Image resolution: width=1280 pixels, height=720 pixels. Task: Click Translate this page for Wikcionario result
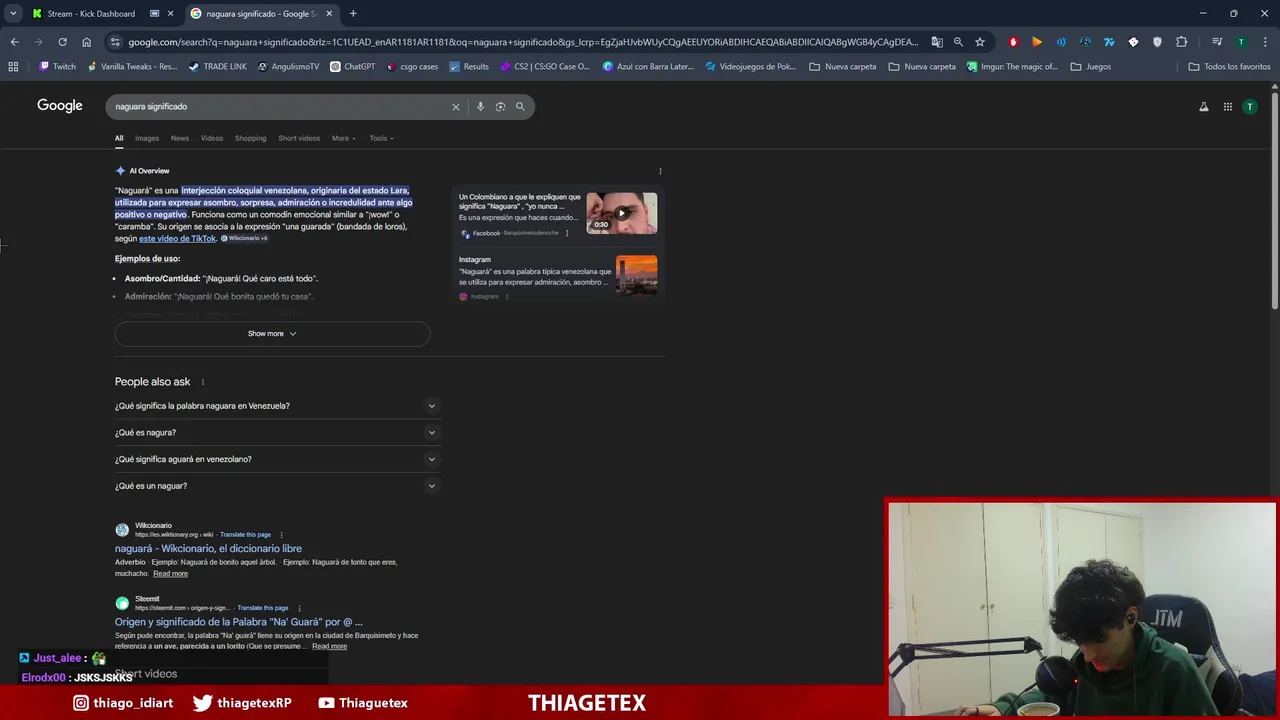(x=245, y=535)
